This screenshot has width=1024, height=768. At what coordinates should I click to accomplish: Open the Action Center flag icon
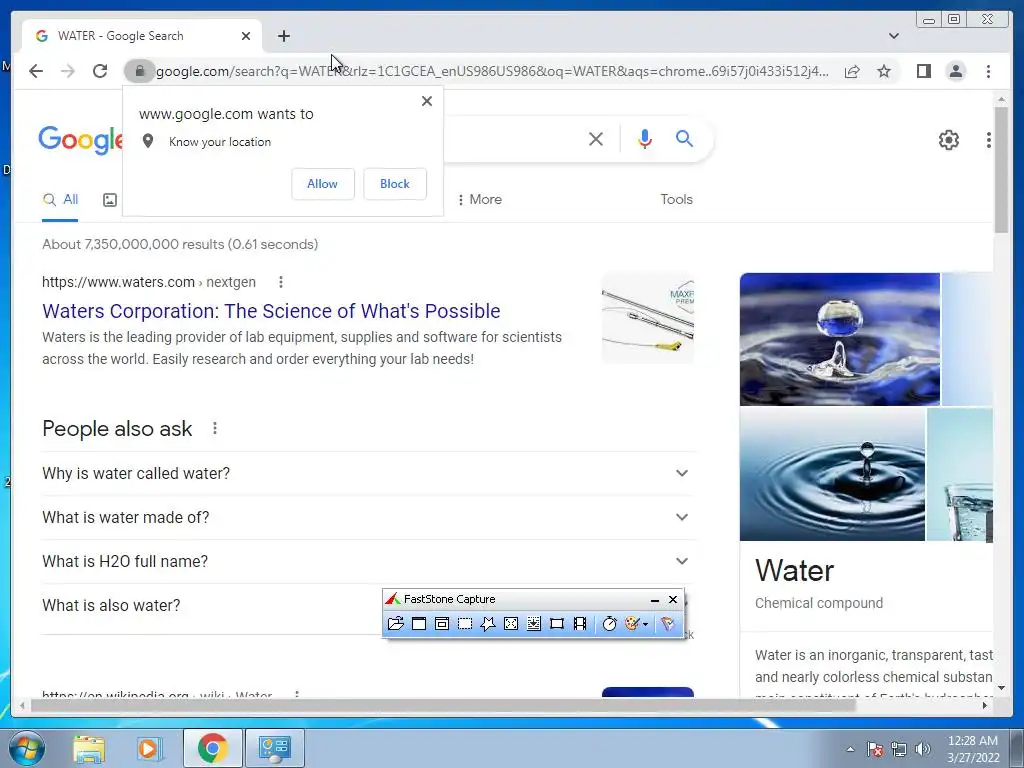pyautogui.click(x=875, y=749)
